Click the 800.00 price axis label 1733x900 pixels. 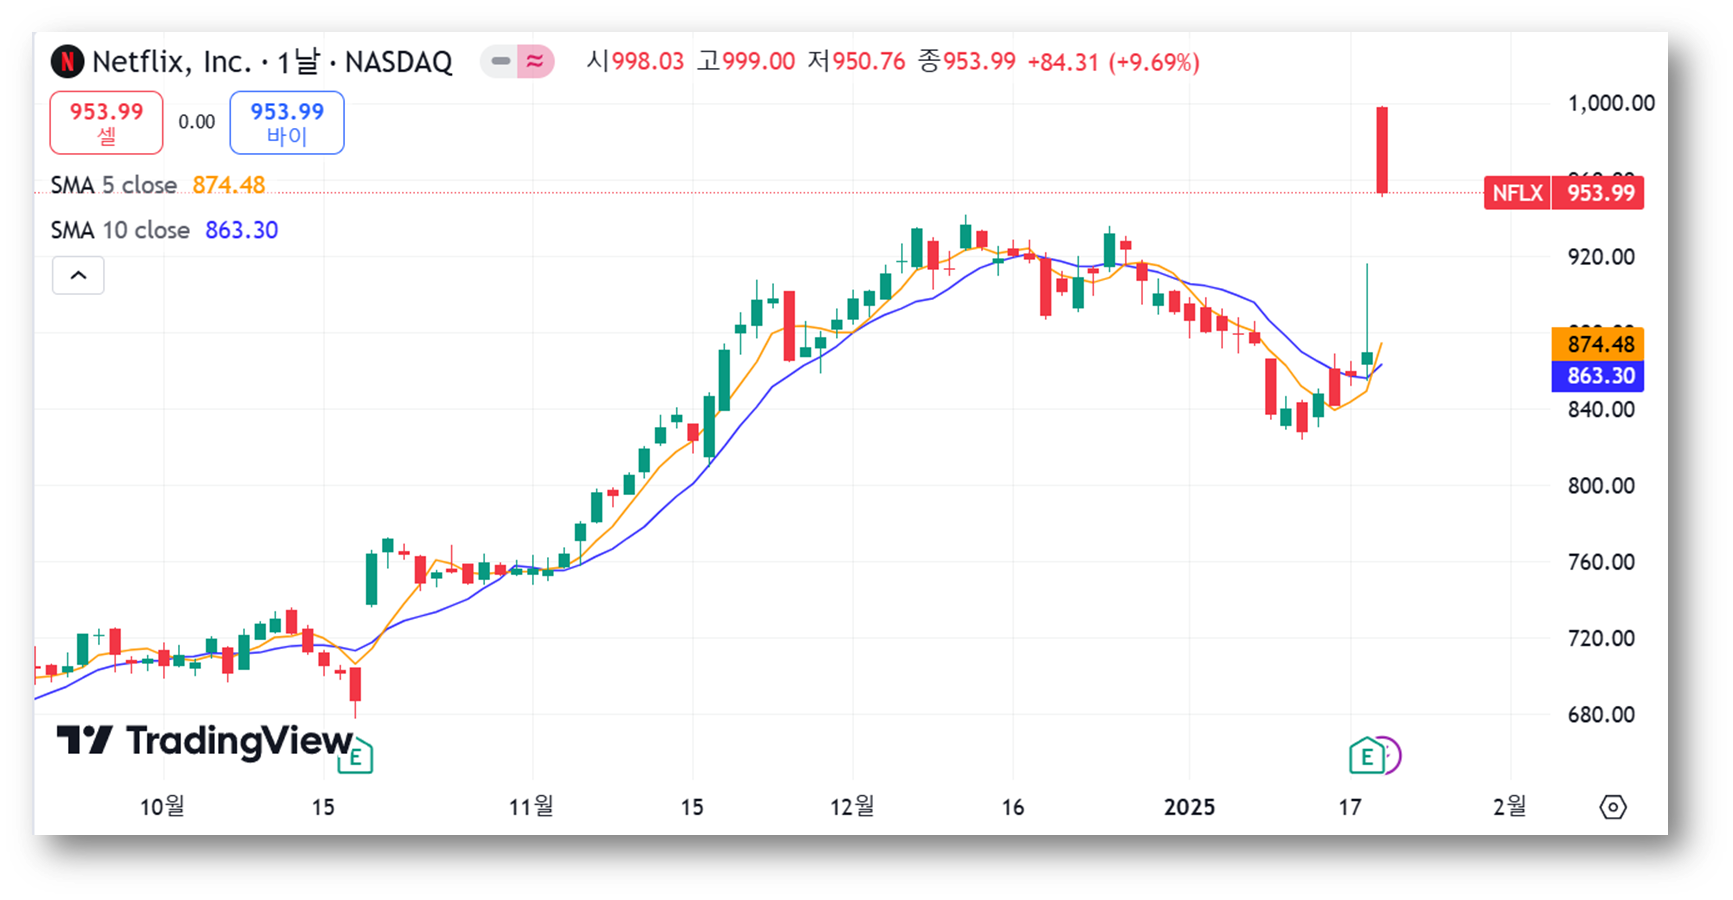1601,486
